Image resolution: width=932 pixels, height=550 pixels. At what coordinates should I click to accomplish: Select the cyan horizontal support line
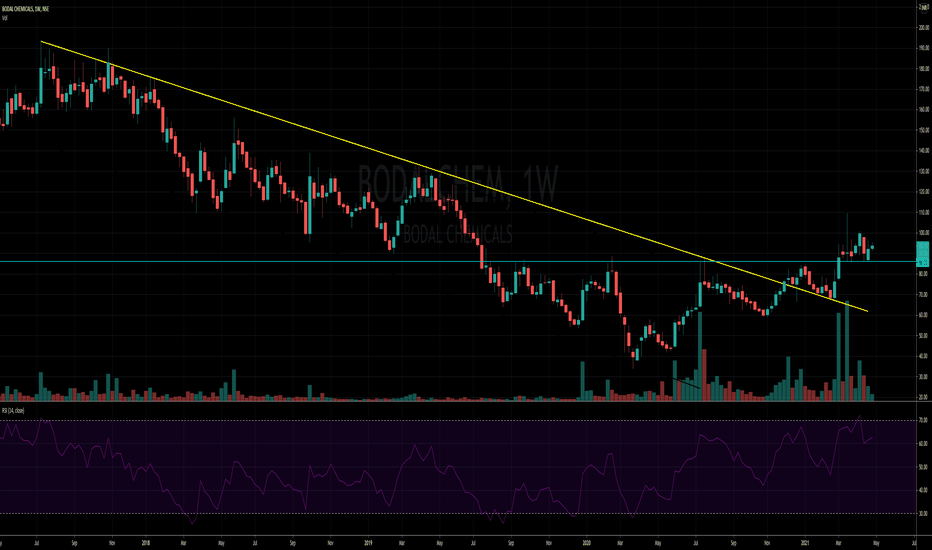458,262
